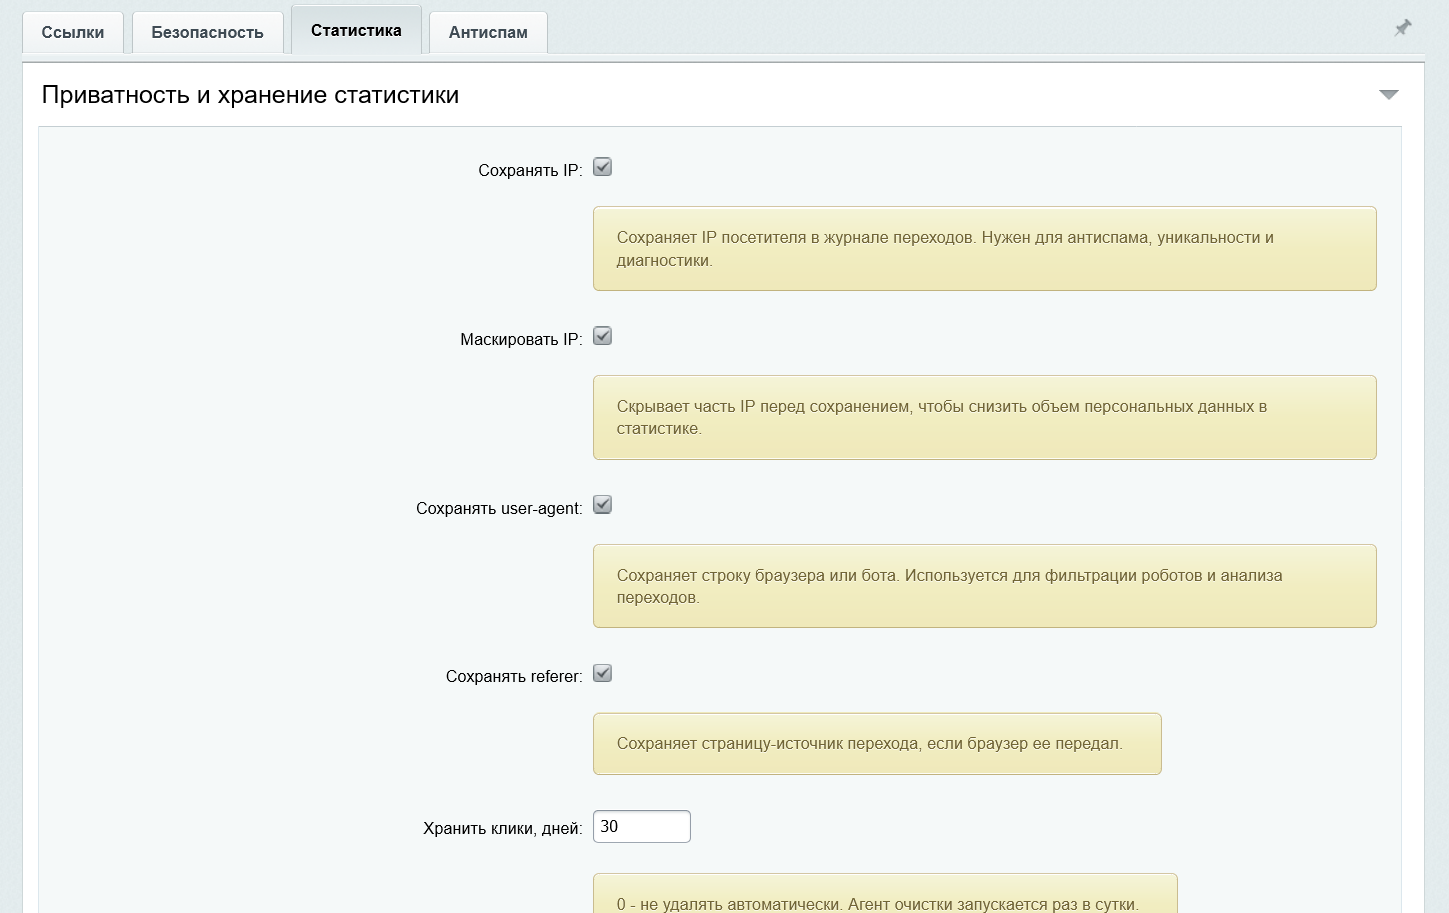Image resolution: width=1449 pixels, height=913 pixels.
Task: Collapse the Приватность и хранение статистики section arrow
Action: pos(1389,94)
